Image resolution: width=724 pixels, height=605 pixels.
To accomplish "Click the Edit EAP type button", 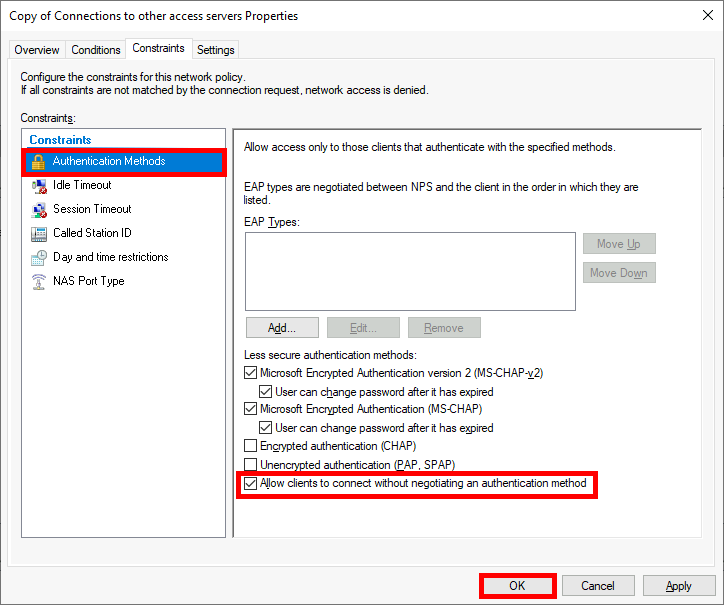I will click(x=363, y=328).
